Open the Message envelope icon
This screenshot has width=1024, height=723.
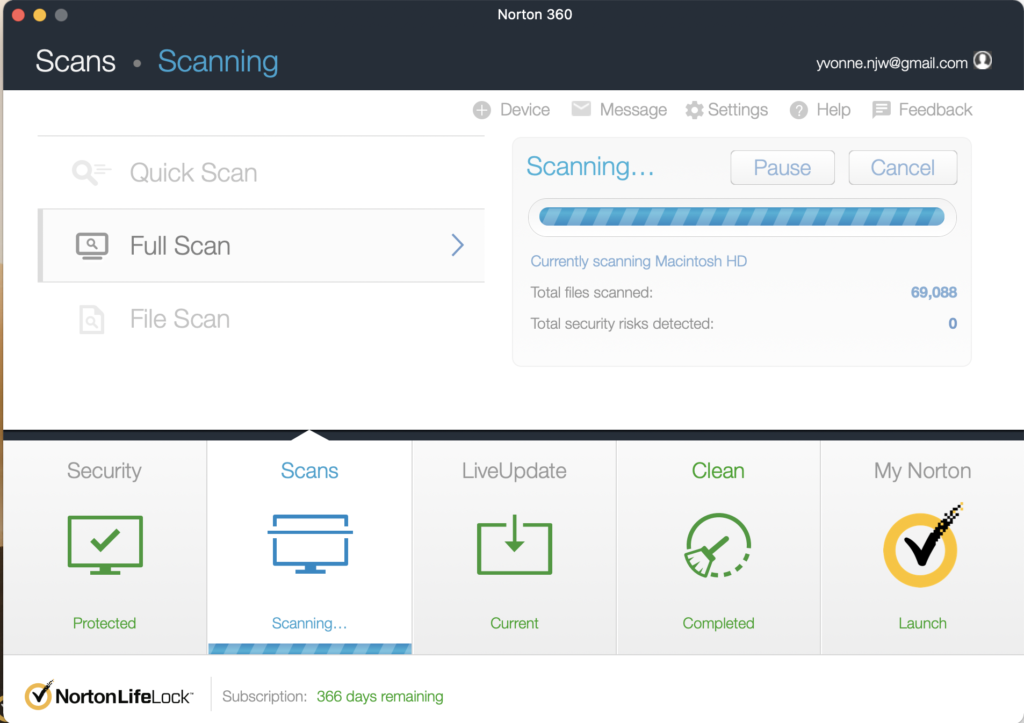pos(581,108)
